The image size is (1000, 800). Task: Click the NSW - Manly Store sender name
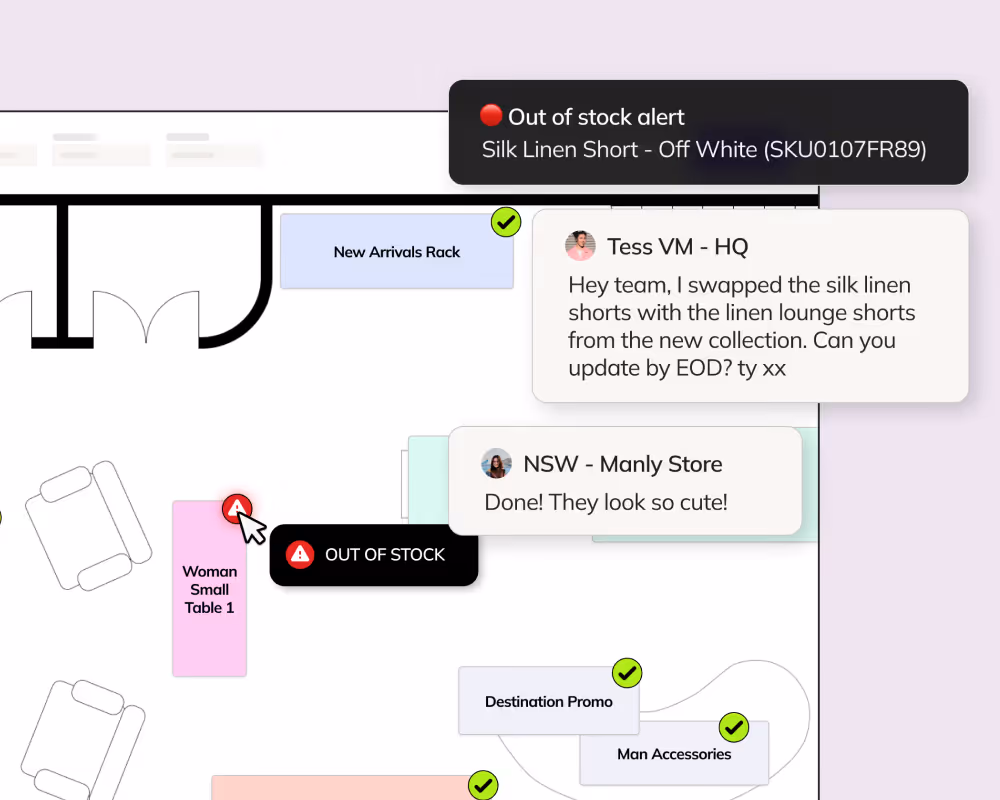point(622,464)
